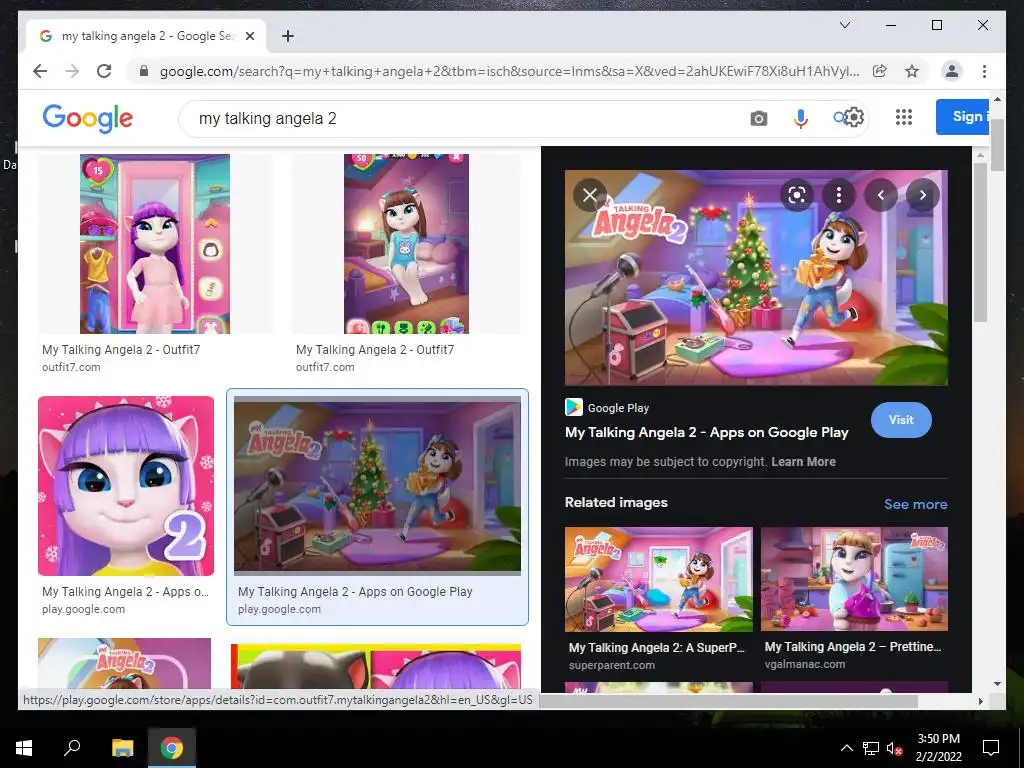Open the Windows Start menu

coord(24,748)
